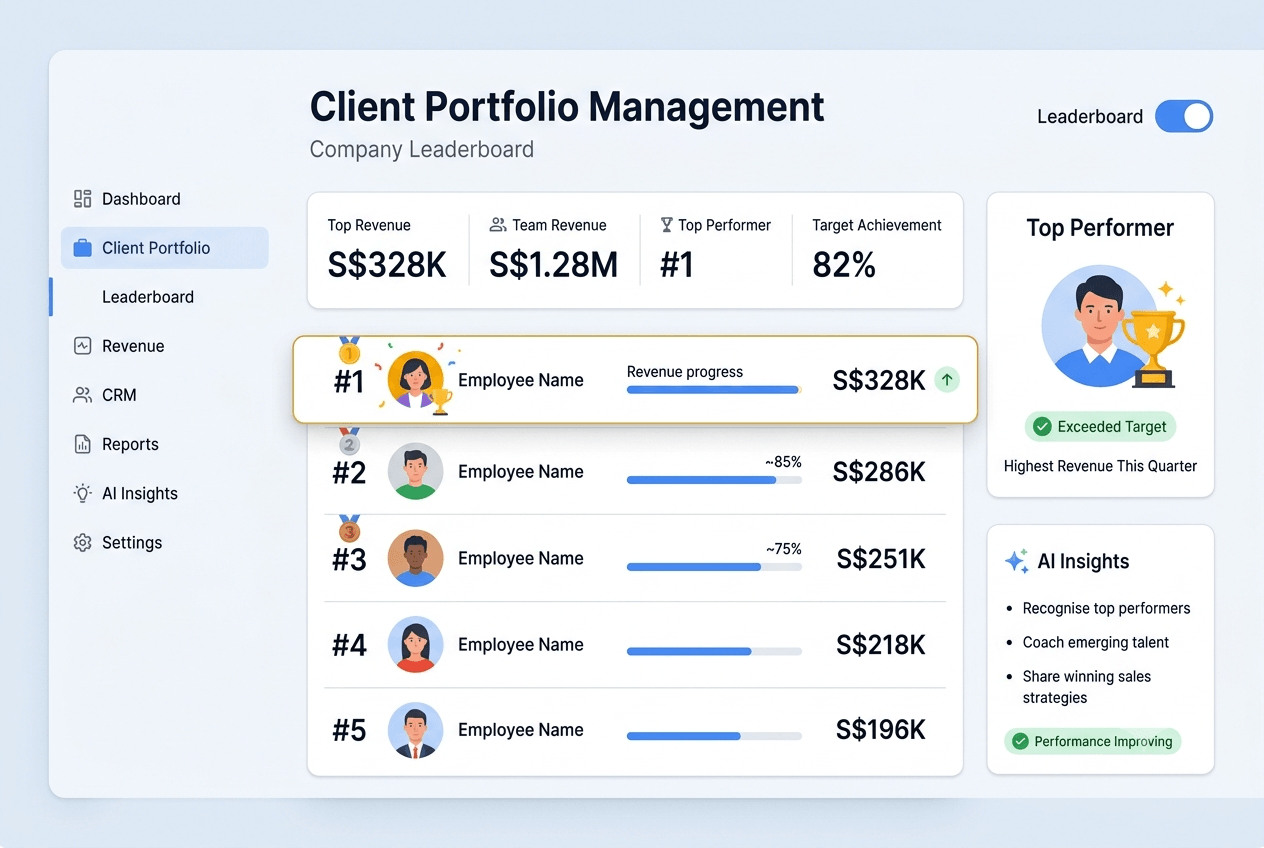
Task: Click the #1 revenue progress bar
Action: point(713,389)
